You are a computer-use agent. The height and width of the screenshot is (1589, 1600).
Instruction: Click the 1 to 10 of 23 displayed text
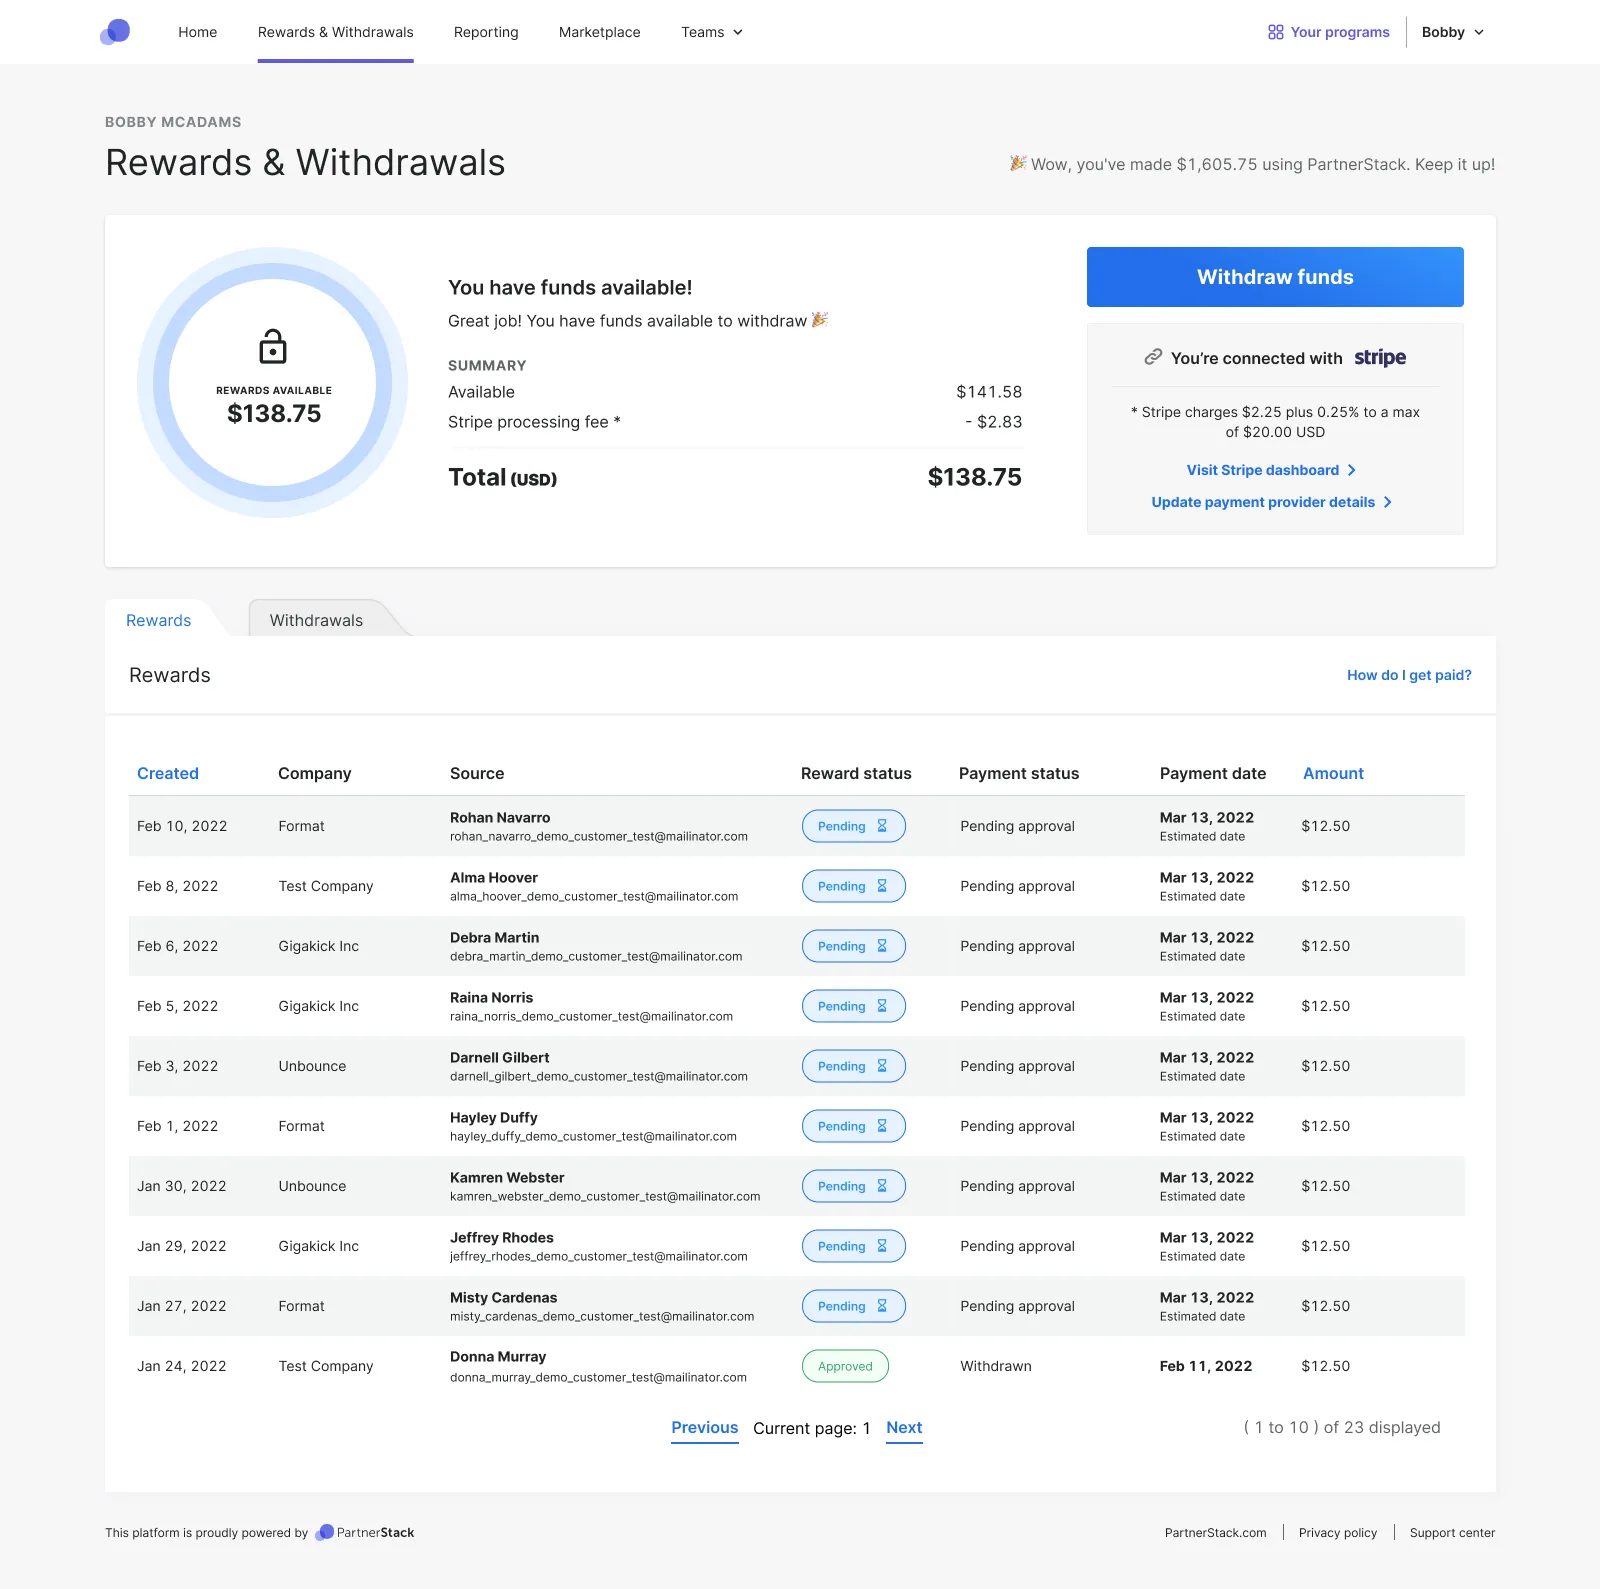[x=1342, y=1428]
